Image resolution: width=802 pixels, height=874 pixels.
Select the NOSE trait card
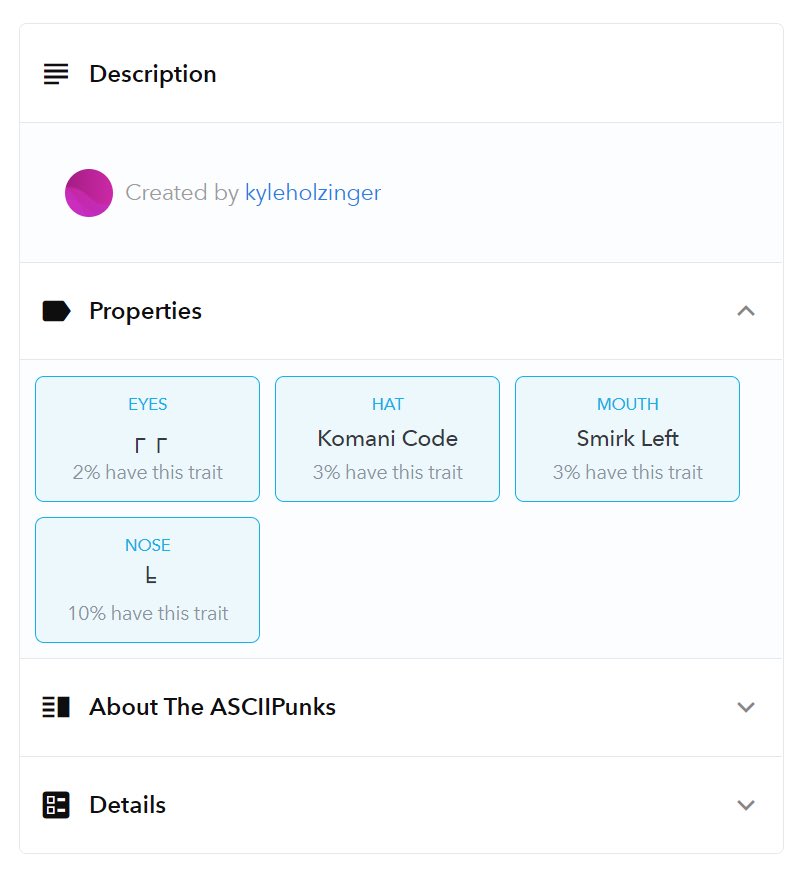pyautogui.click(x=148, y=580)
